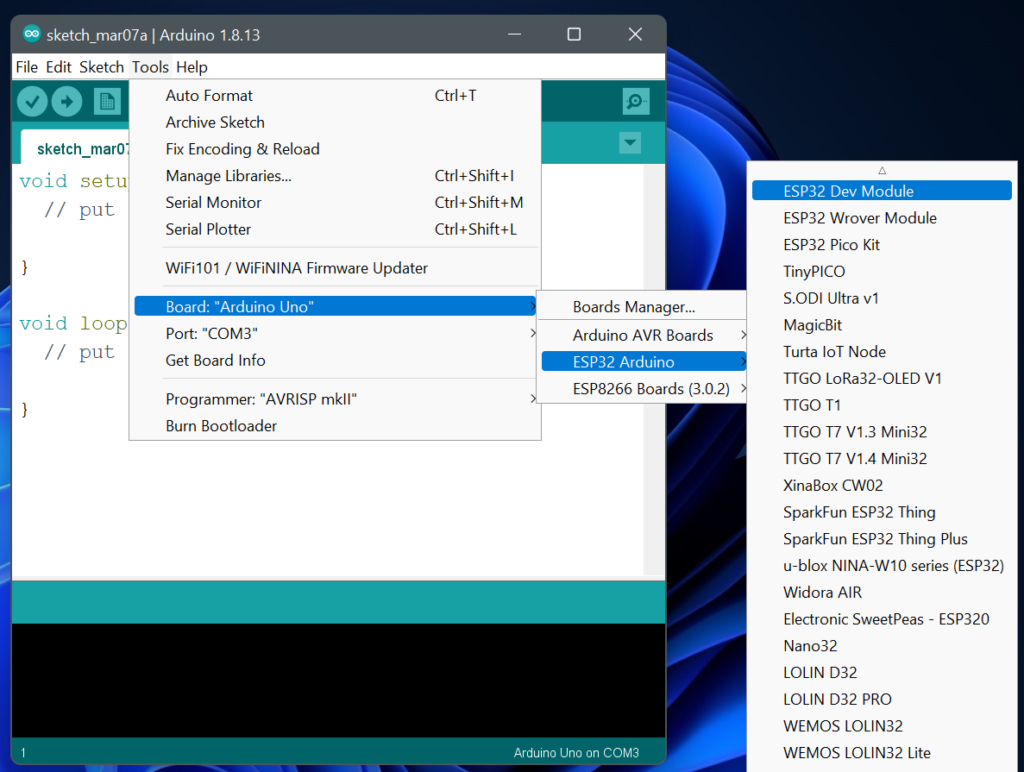The width and height of the screenshot is (1024, 772).
Task: Select XinaBox CW02 board
Action: pyautogui.click(x=882, y=485)
